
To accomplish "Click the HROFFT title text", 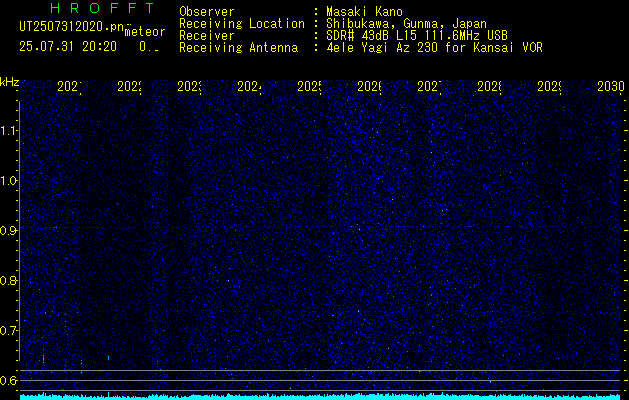I will [102, 8].
